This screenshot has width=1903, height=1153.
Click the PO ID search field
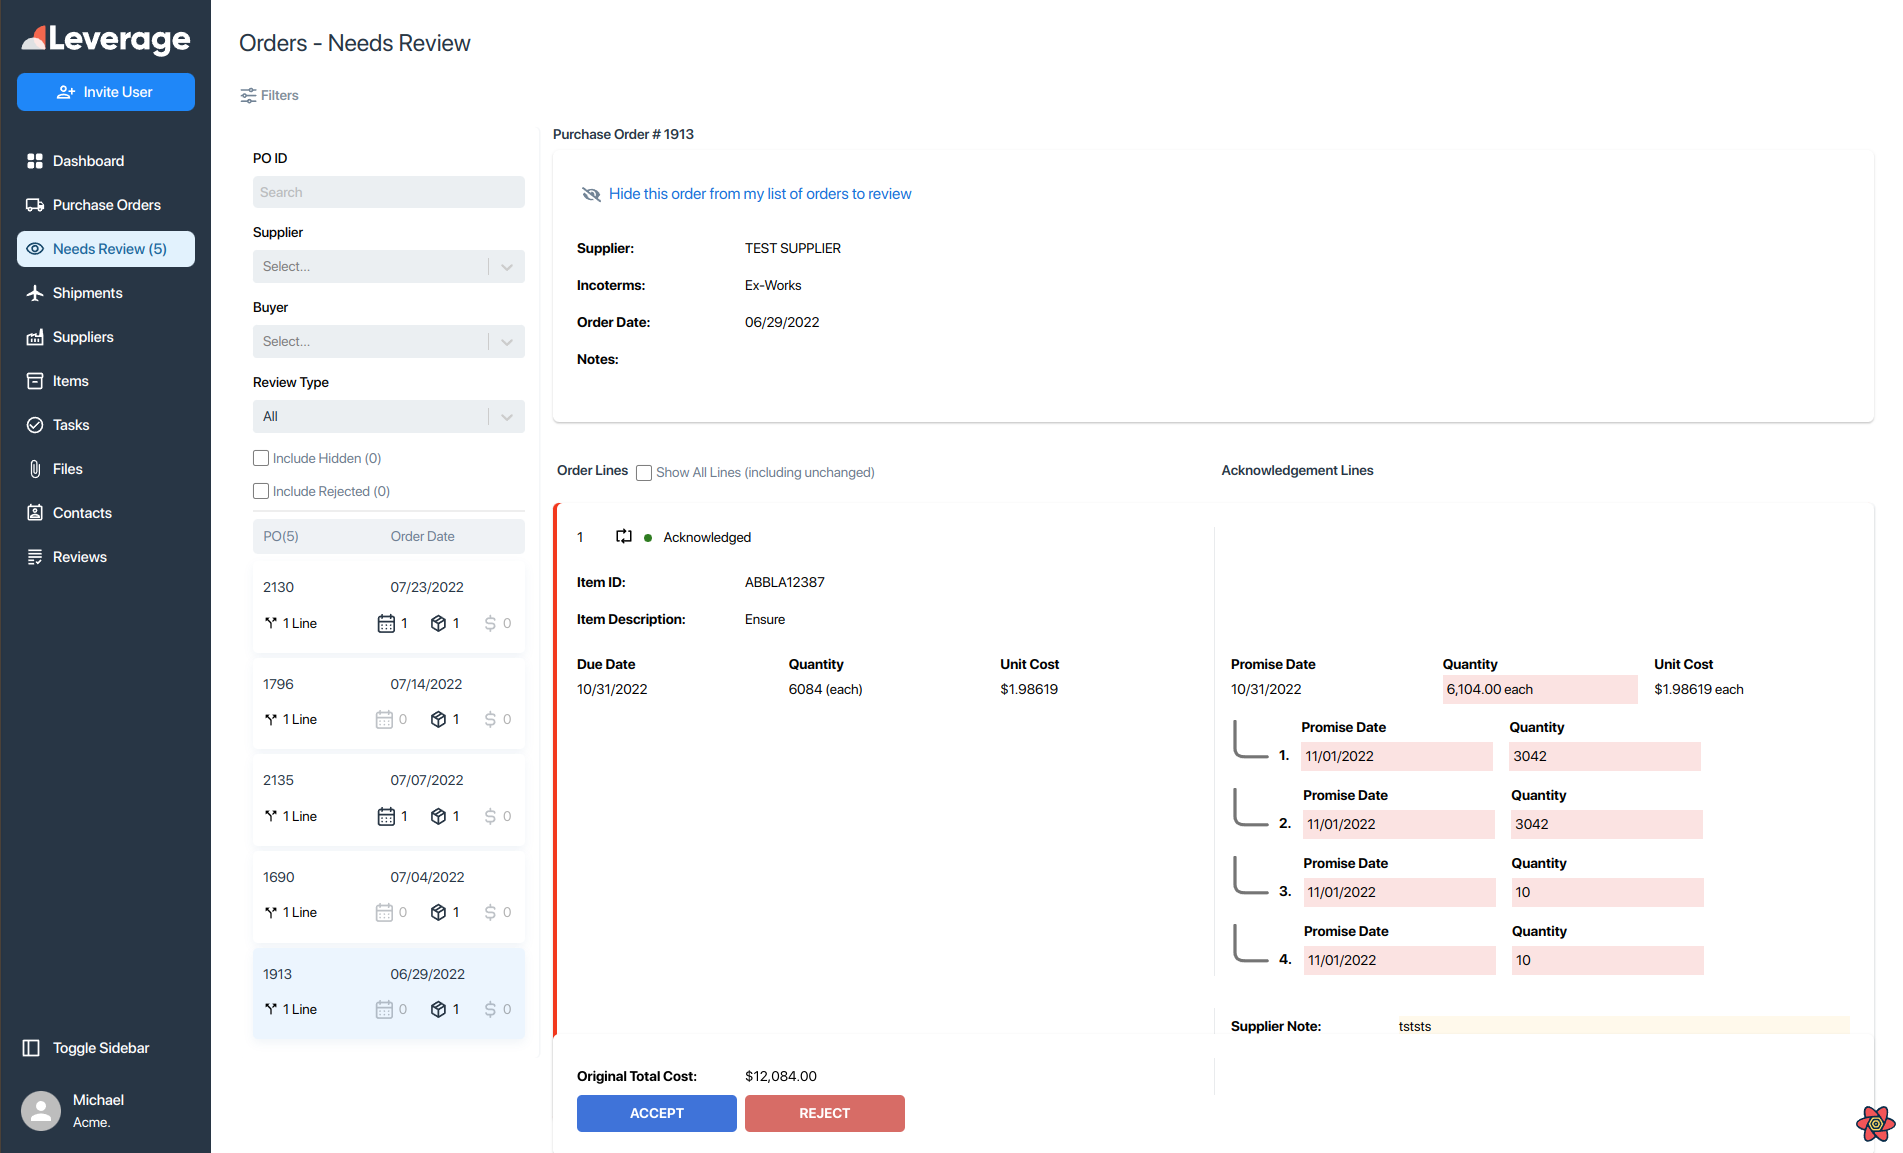[388, 192]
